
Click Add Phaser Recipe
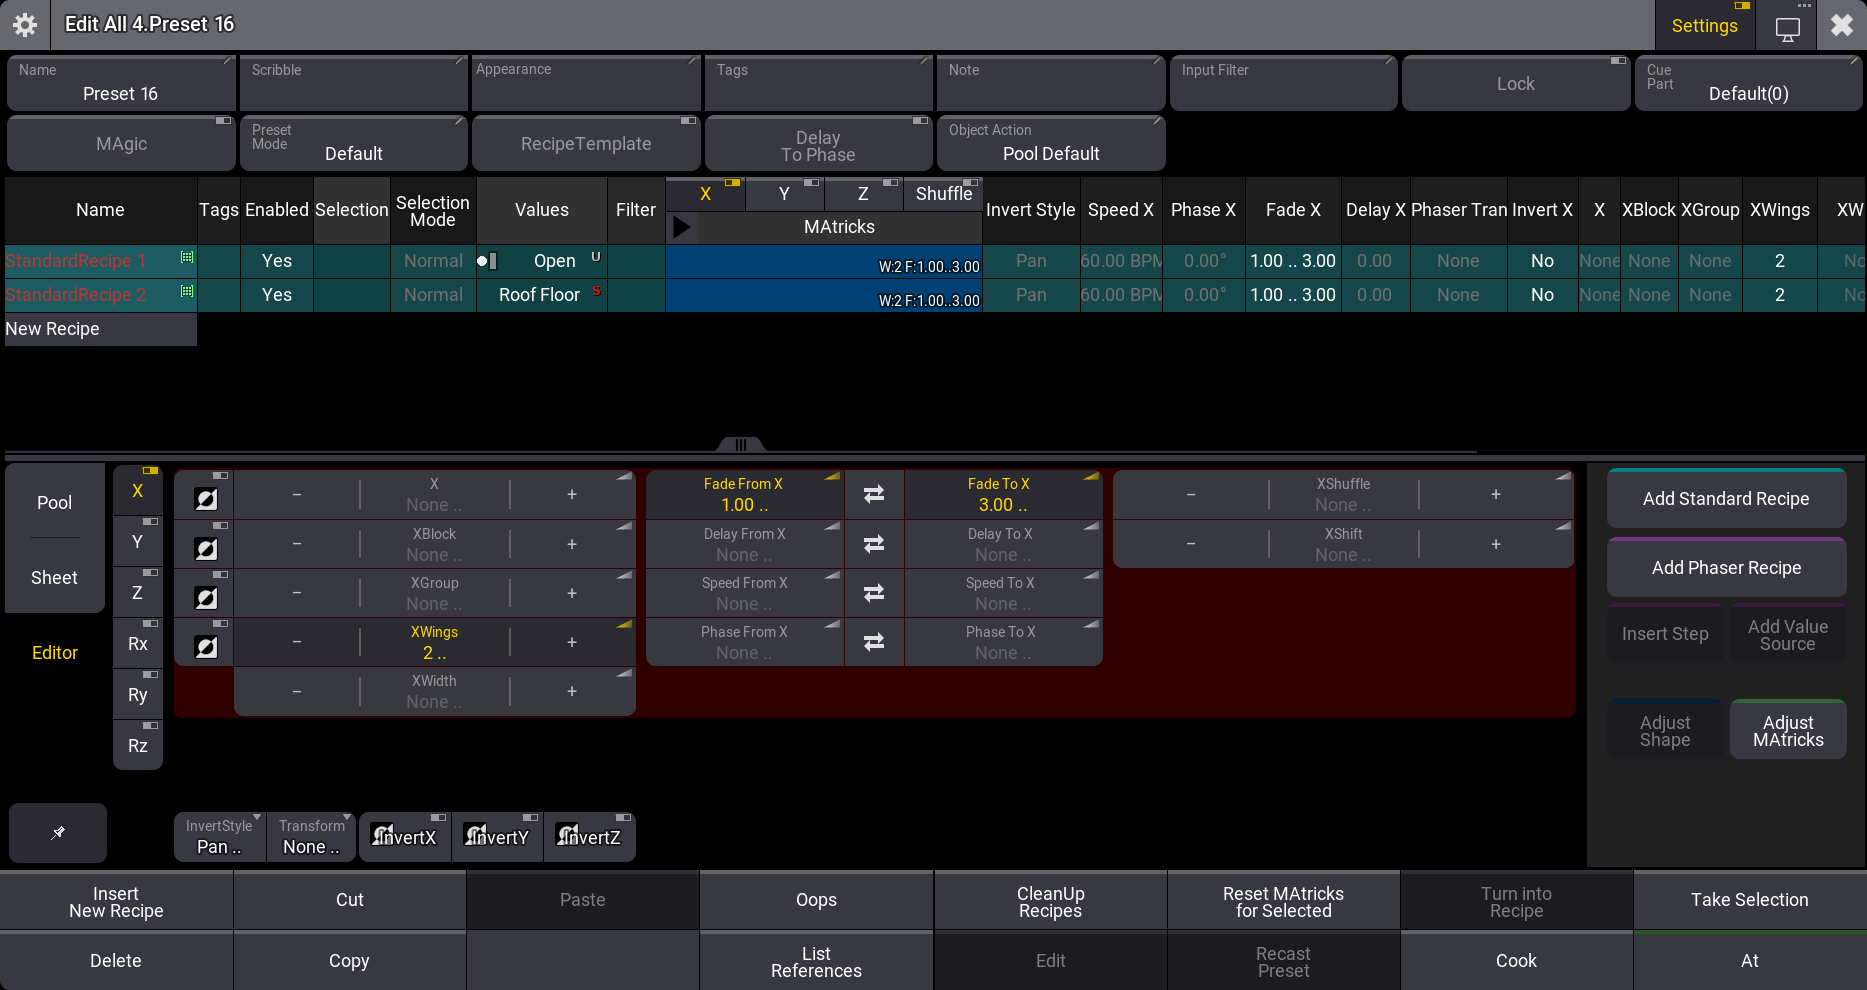pos(1726,567)
